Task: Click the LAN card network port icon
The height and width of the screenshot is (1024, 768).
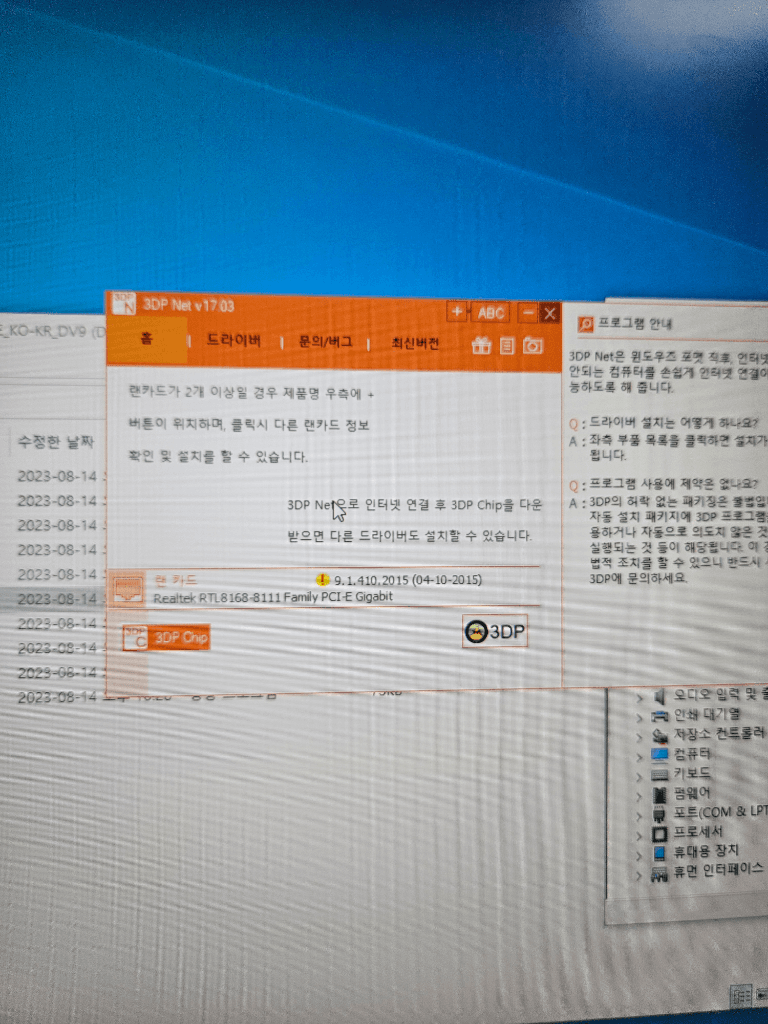Action: click(x=127, y=588)
